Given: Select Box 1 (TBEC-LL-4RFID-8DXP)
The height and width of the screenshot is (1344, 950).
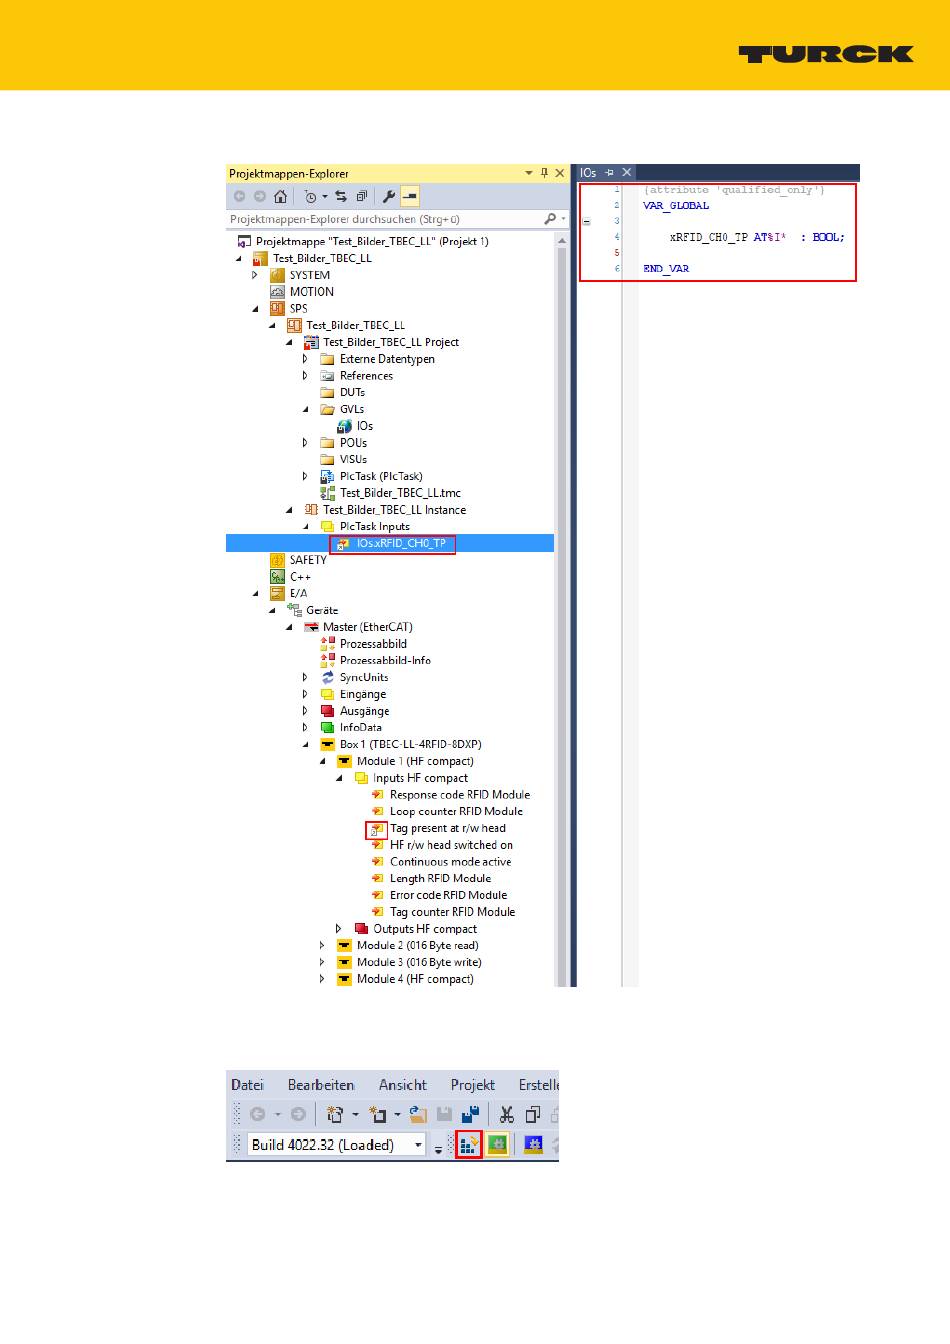Looking at the screenshot, I should [411, 745].
